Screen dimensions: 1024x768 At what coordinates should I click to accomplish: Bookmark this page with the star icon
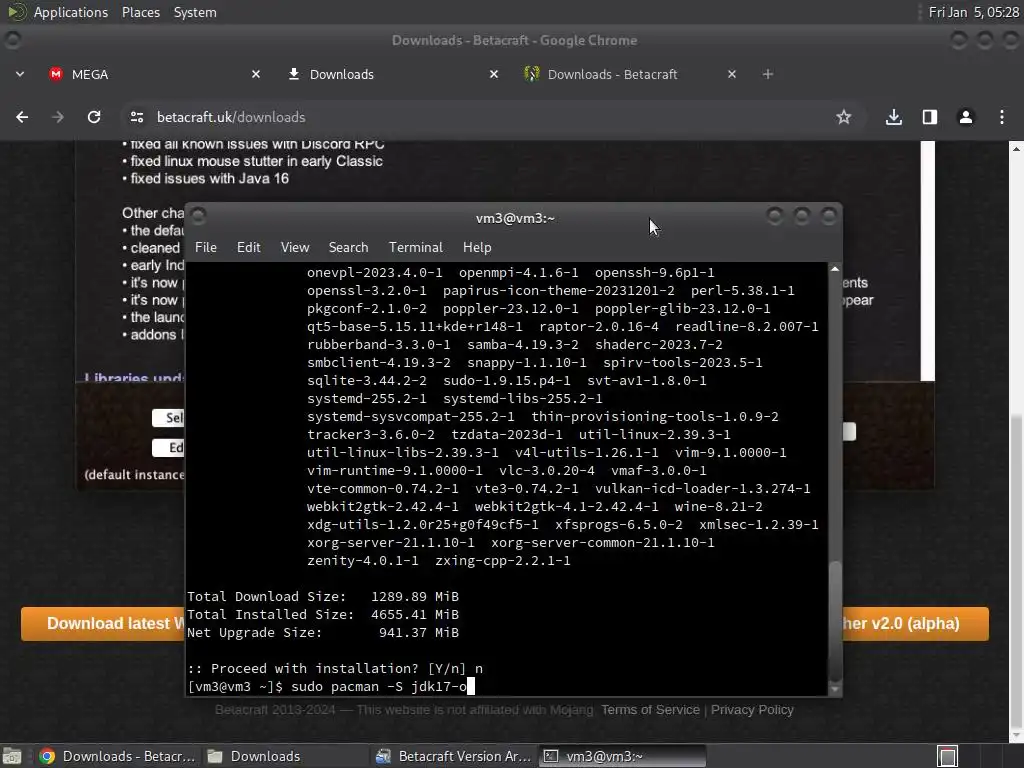tap(844, 117)
